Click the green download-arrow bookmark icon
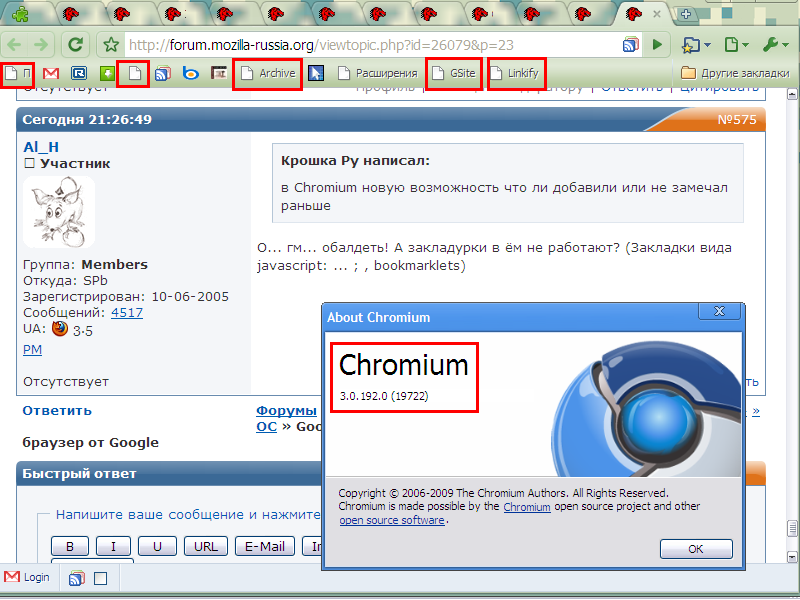The image size is (800, 600). click(x=107, y=73)
